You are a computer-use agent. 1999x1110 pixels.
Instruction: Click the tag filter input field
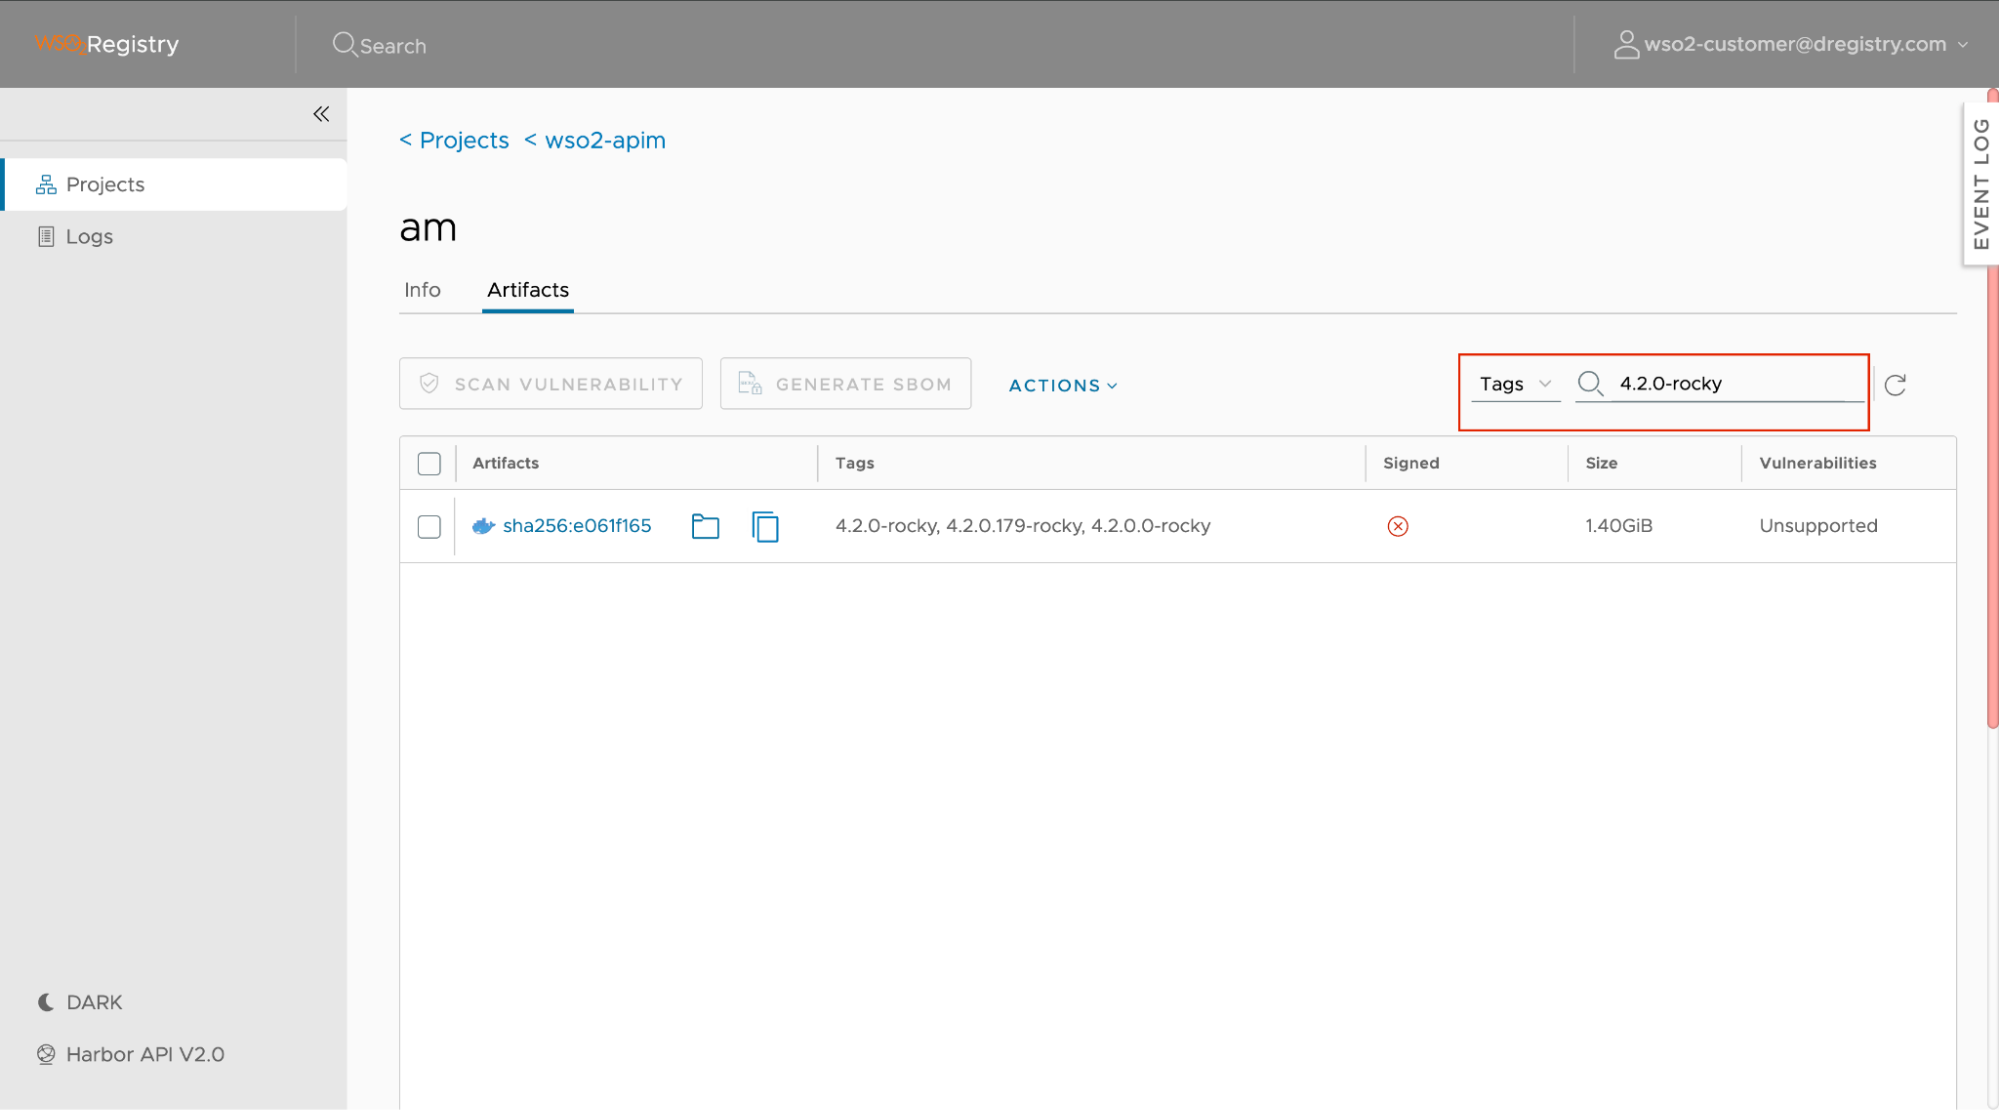[x=1735, y=384]
